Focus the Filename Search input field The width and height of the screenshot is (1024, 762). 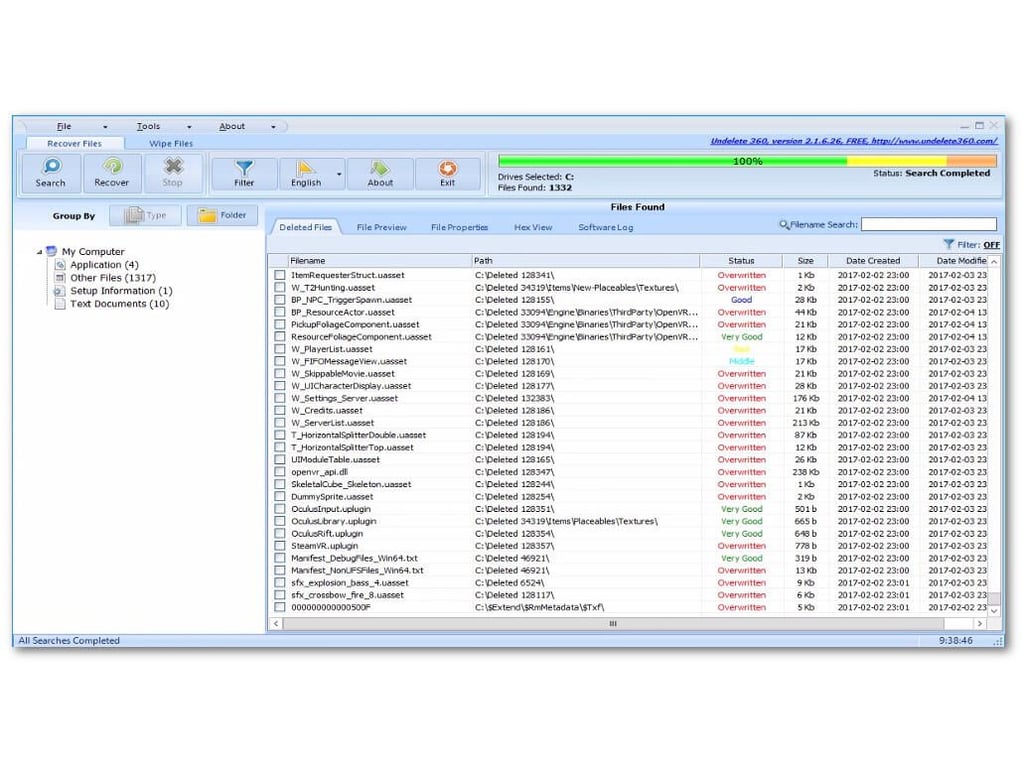(x=929, y=225)
